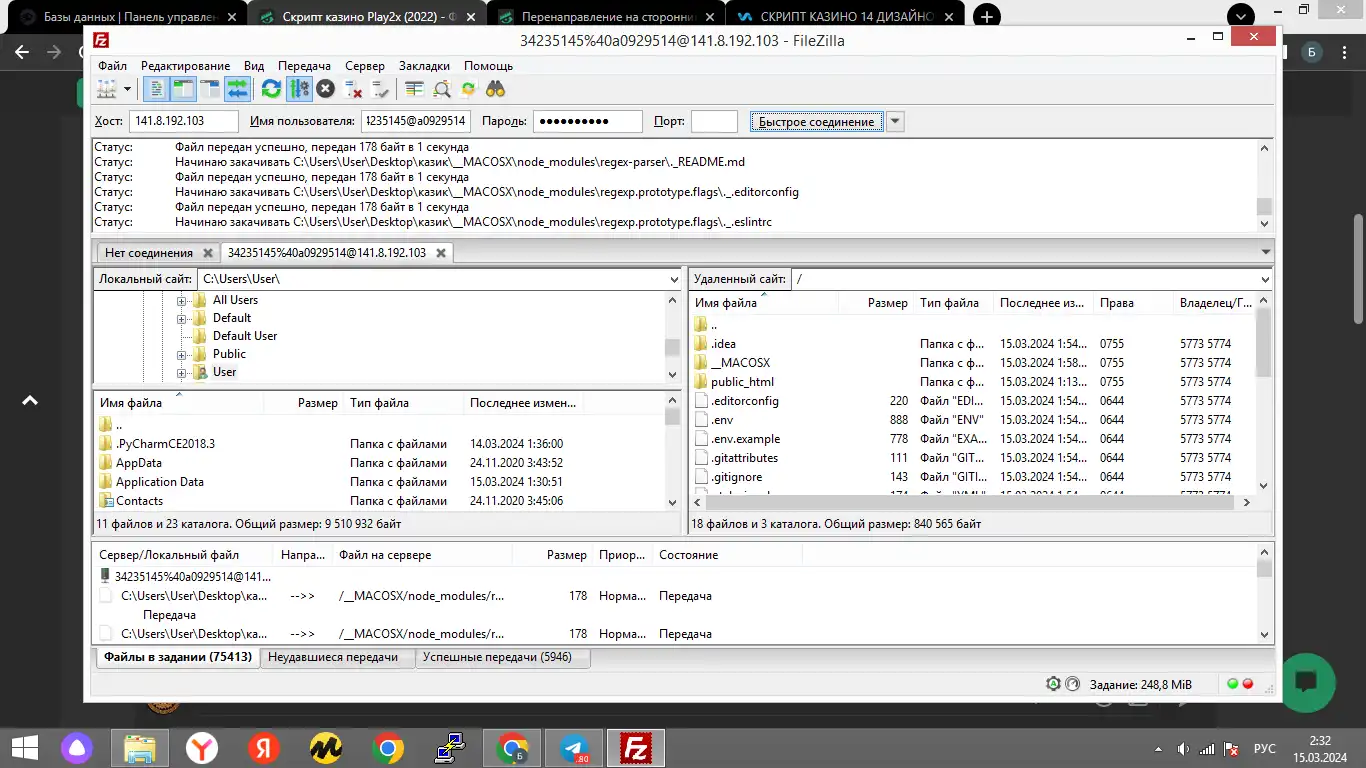This screenshot has width=1366, height=768.
Task: Expand the All Users tree folder
Action: pyautogui.click(x=182, y=301)
